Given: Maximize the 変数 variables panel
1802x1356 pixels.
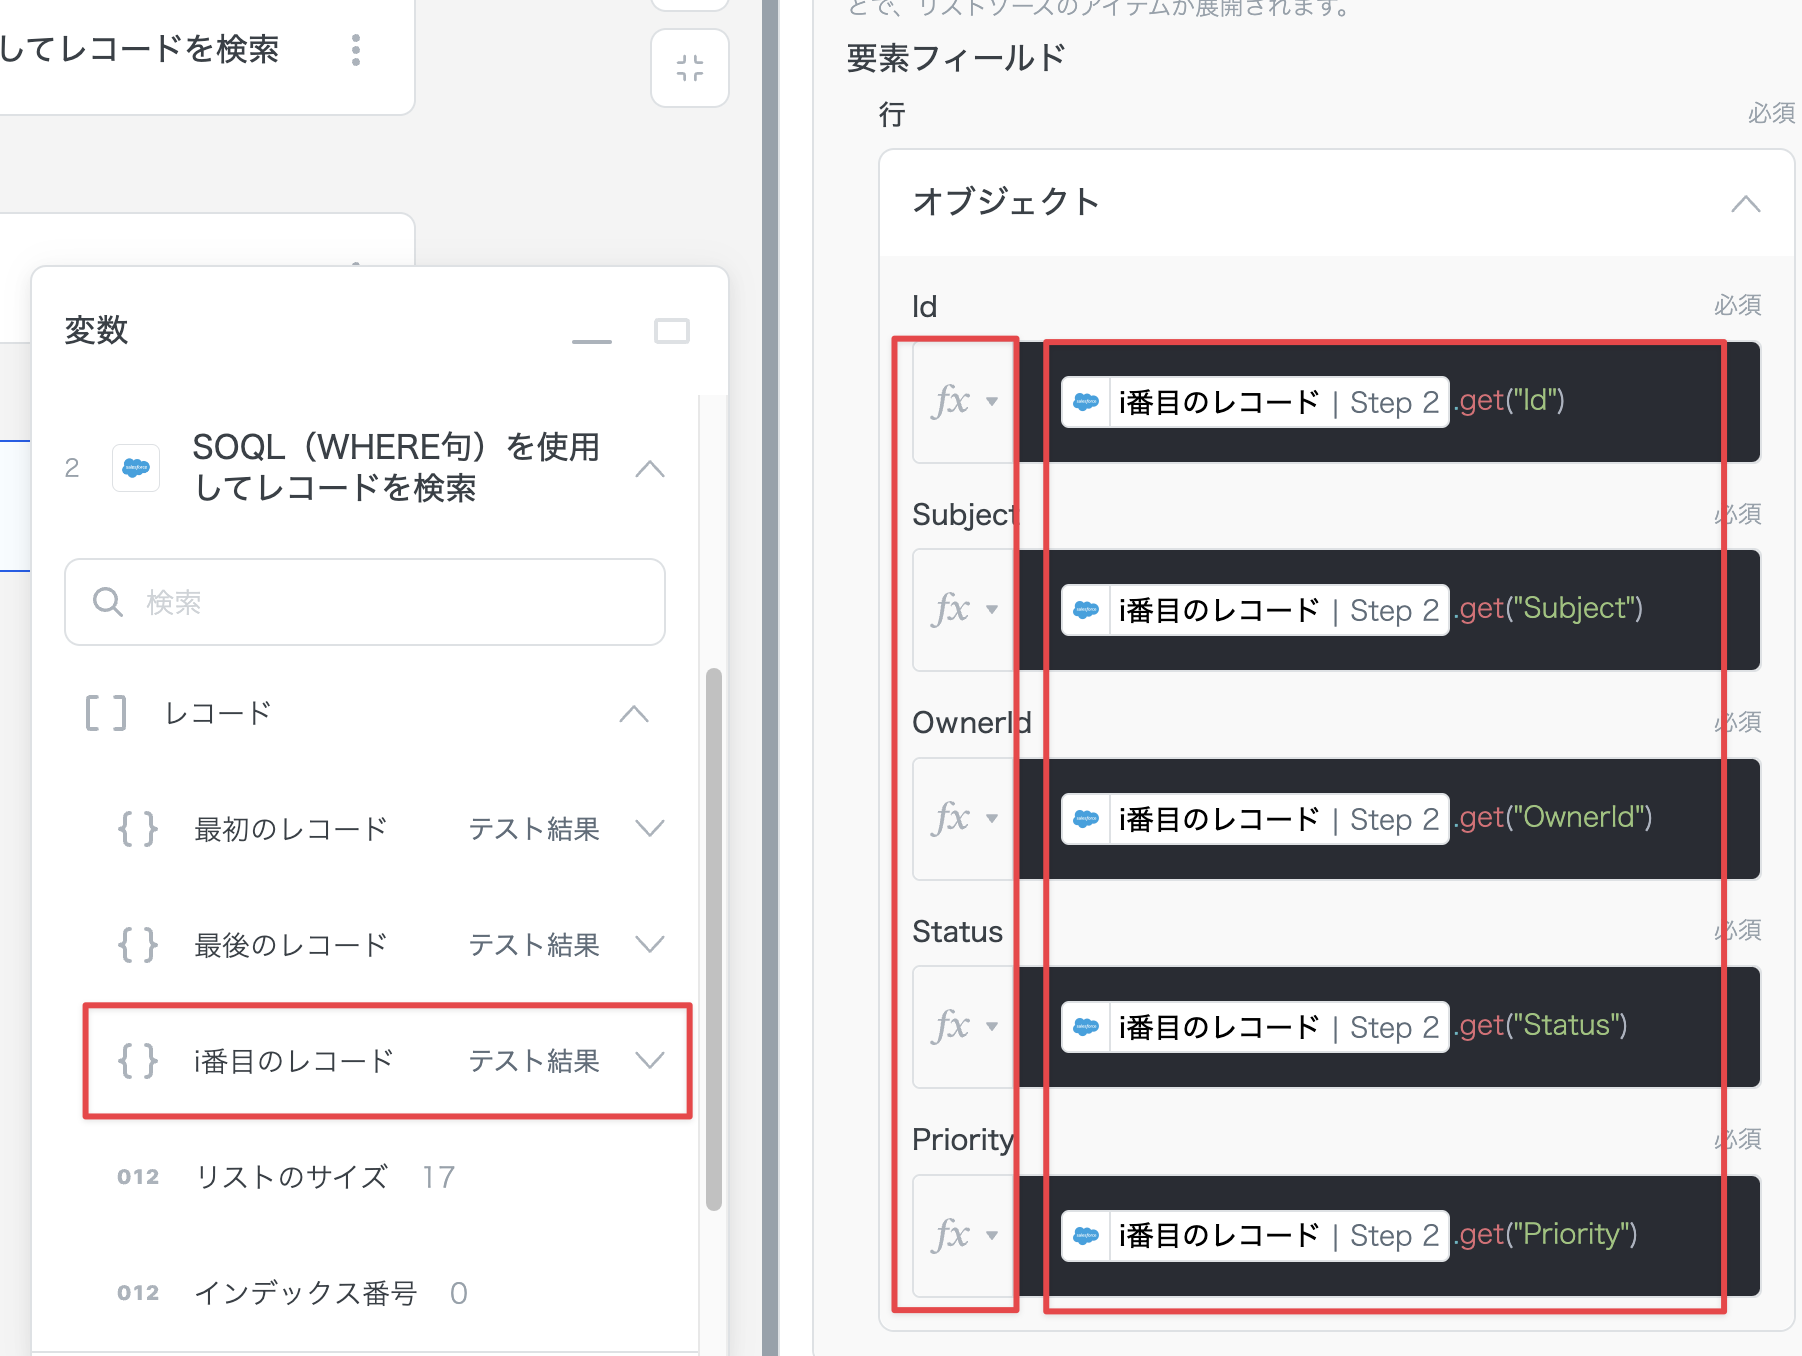Looking at the screenshot, I should point(671,331).
